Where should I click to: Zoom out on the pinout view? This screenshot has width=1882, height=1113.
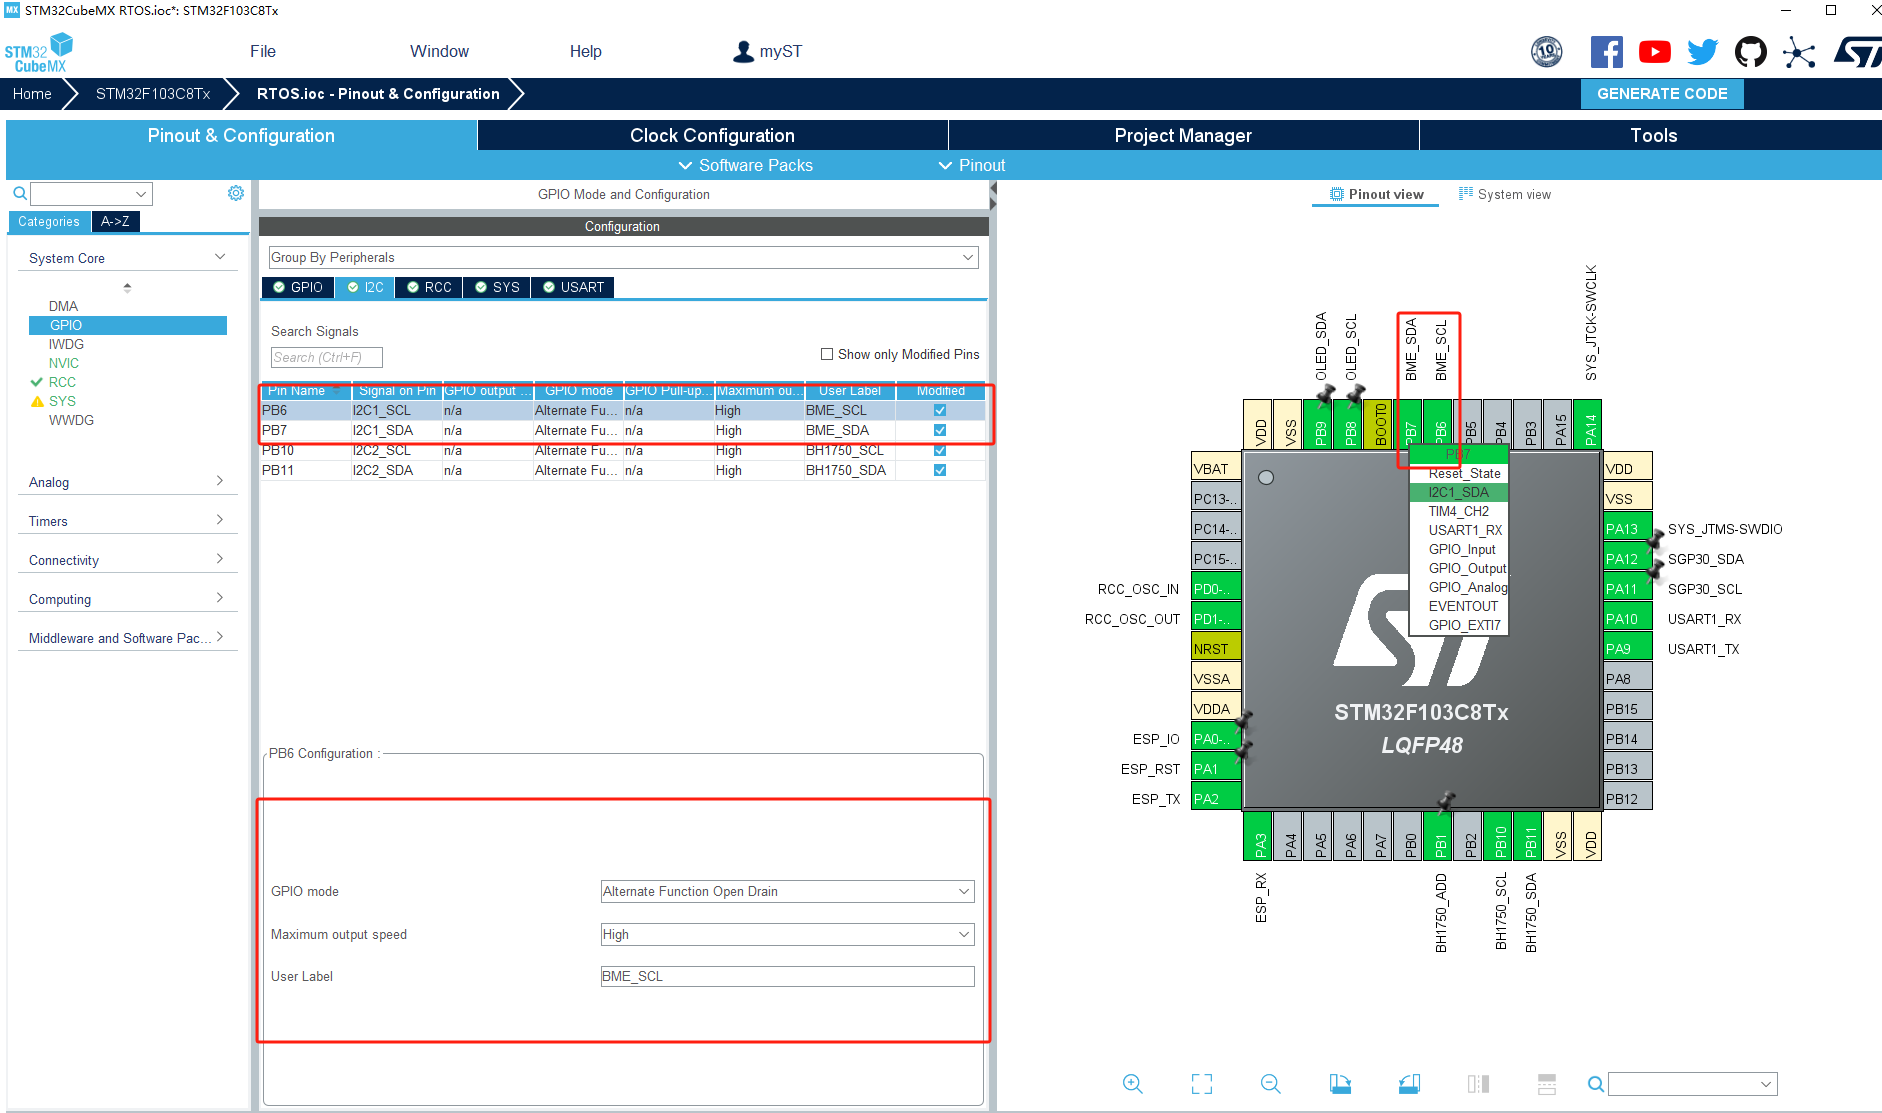[1270, 1083]
